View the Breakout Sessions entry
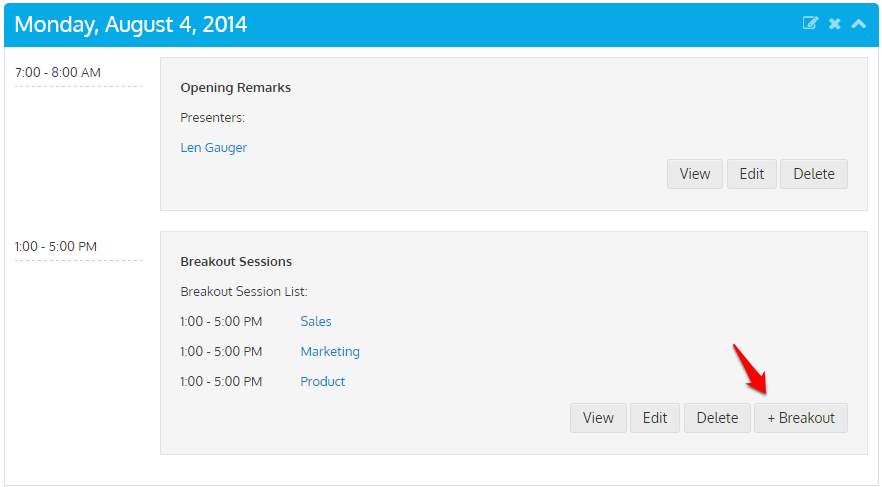882x487 pixels. tap(598, 418)
